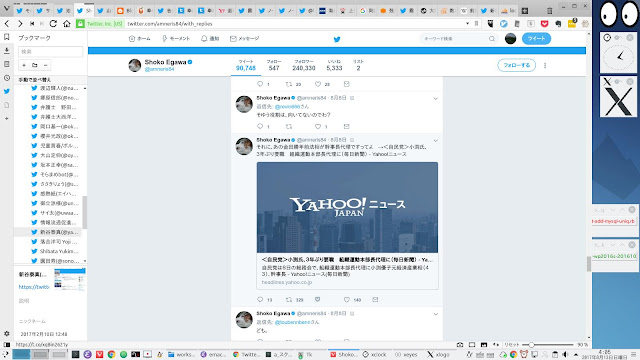Toggle page tiling in the status bar
640x360 pixels.
pos(472,344)
